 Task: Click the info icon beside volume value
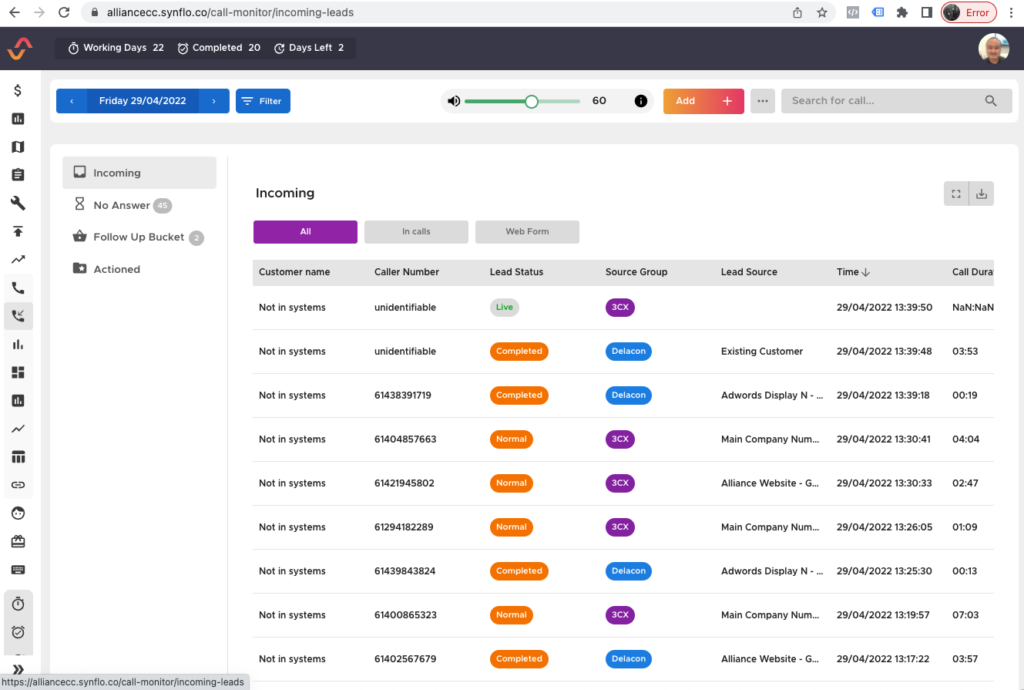click(x=641, y=101)
